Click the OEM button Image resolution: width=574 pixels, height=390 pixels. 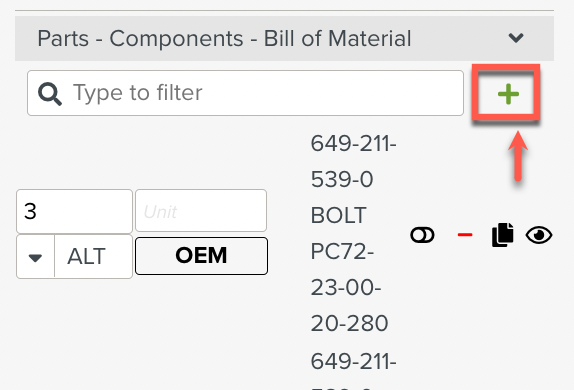click(201, 256)
